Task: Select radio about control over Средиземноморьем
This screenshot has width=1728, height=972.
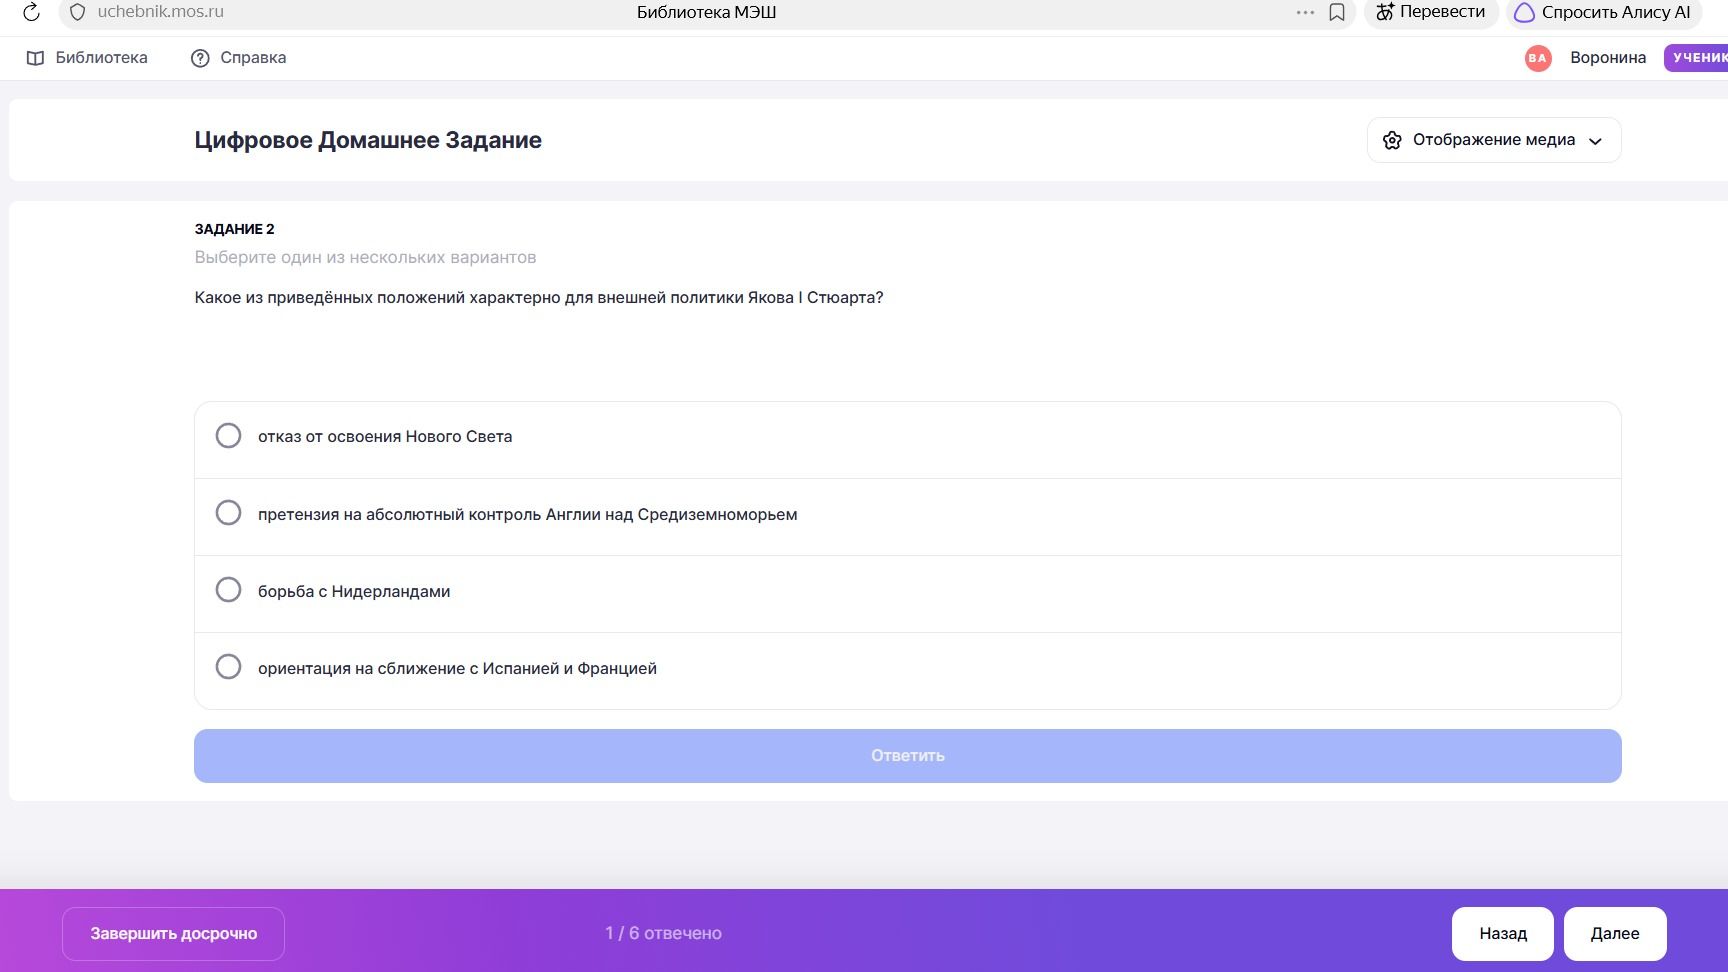Action: click(229, 513)
